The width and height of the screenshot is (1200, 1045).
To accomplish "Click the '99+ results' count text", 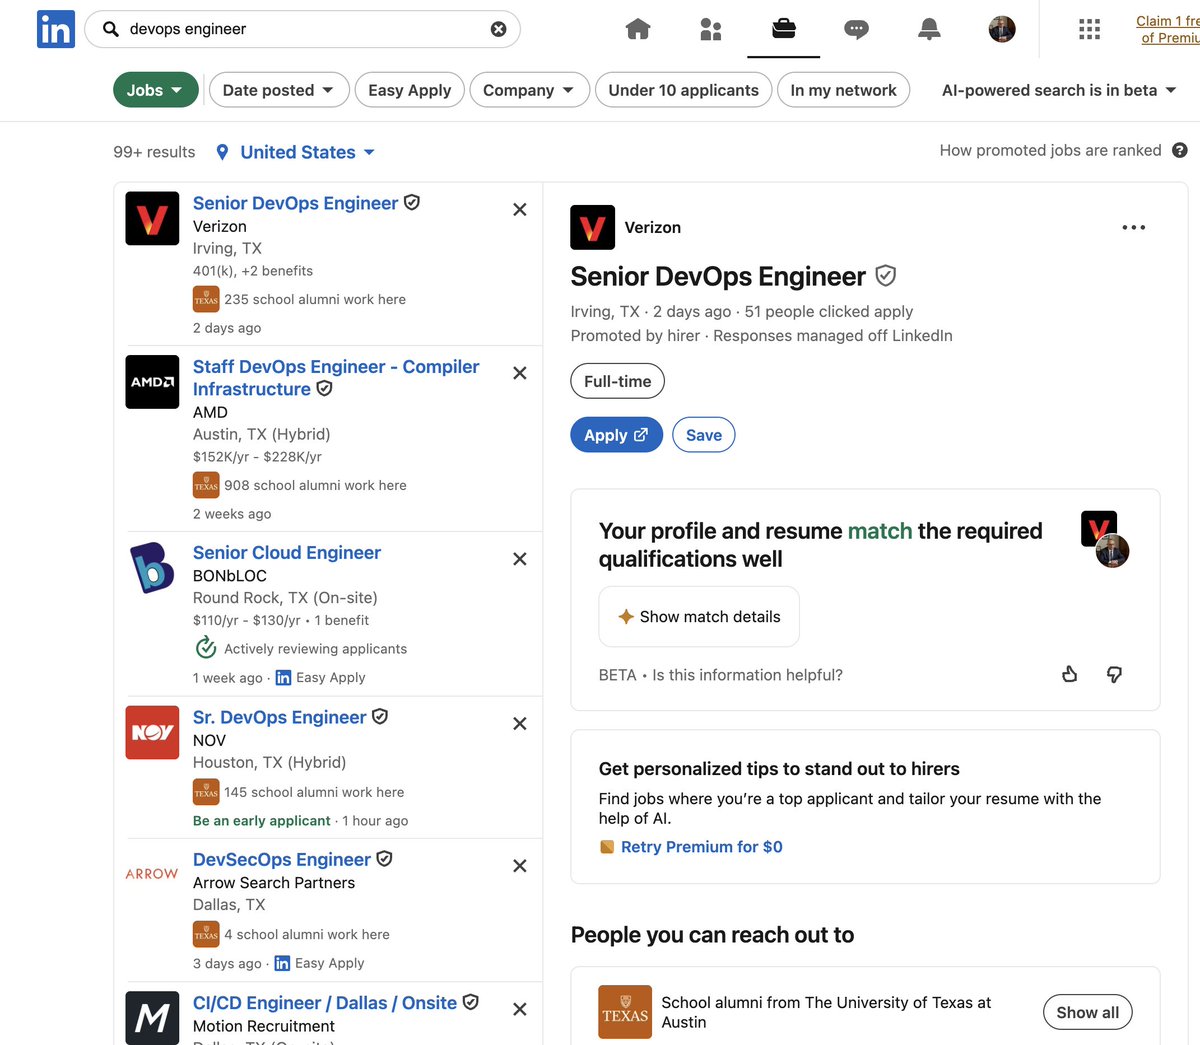I will point(154,152).
